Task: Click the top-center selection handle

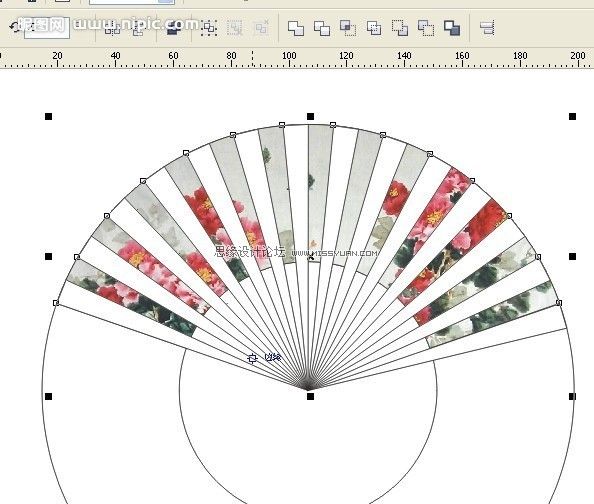Action: click(310, 116)
